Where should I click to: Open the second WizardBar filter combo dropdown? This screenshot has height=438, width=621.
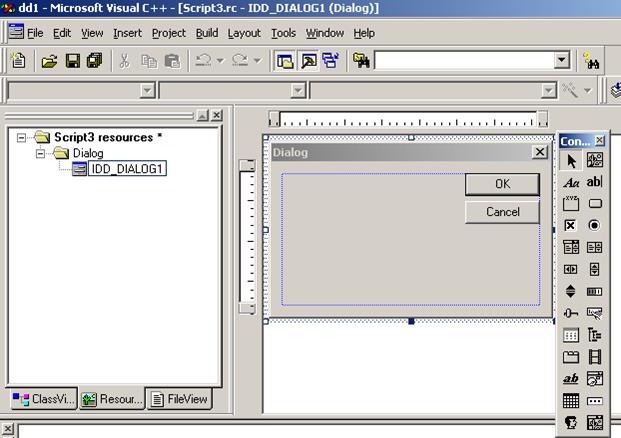[298, 91]
